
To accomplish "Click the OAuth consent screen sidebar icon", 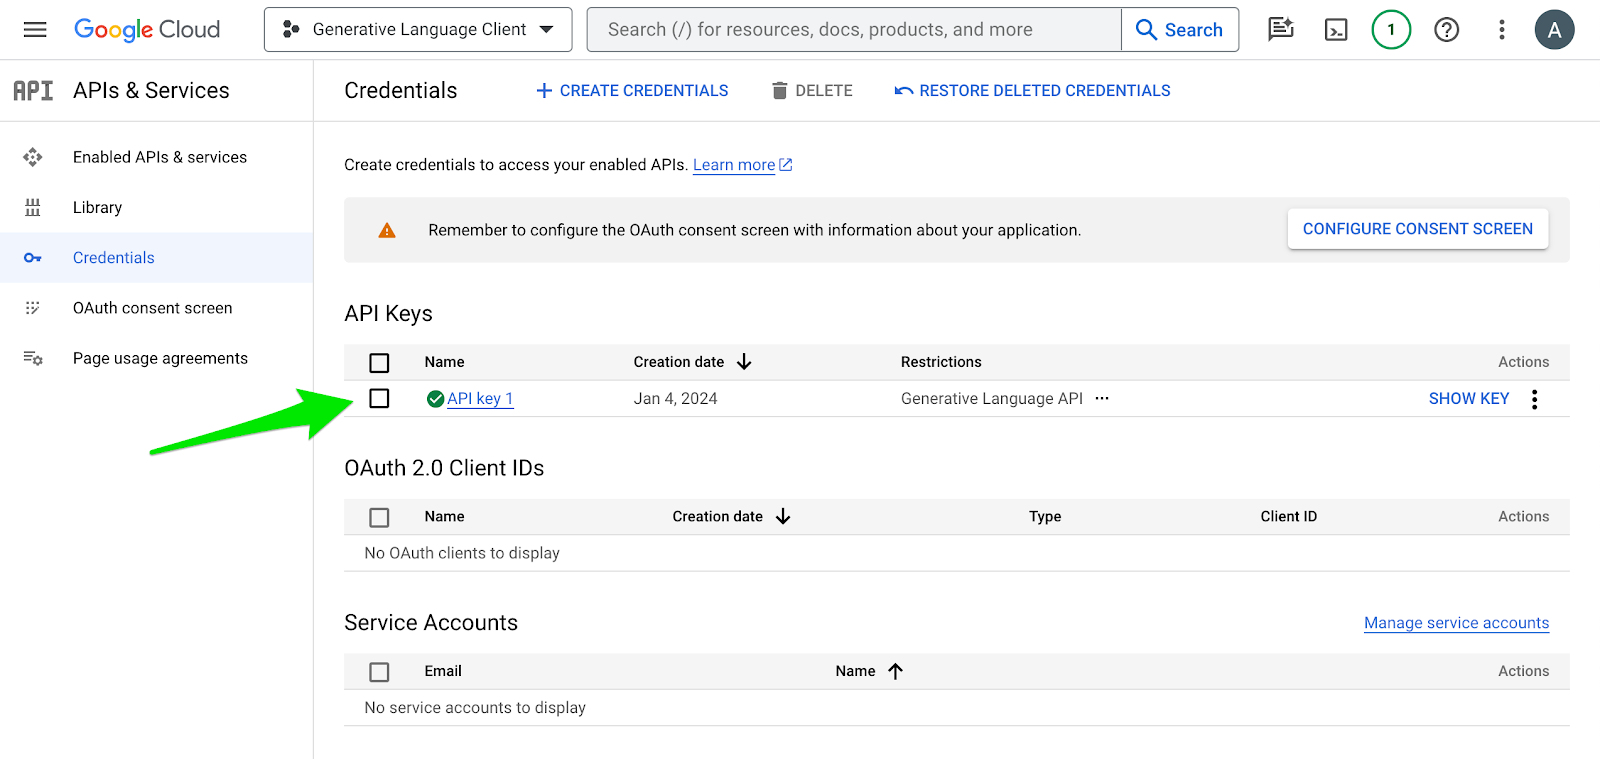I will (x=33, y=308).
